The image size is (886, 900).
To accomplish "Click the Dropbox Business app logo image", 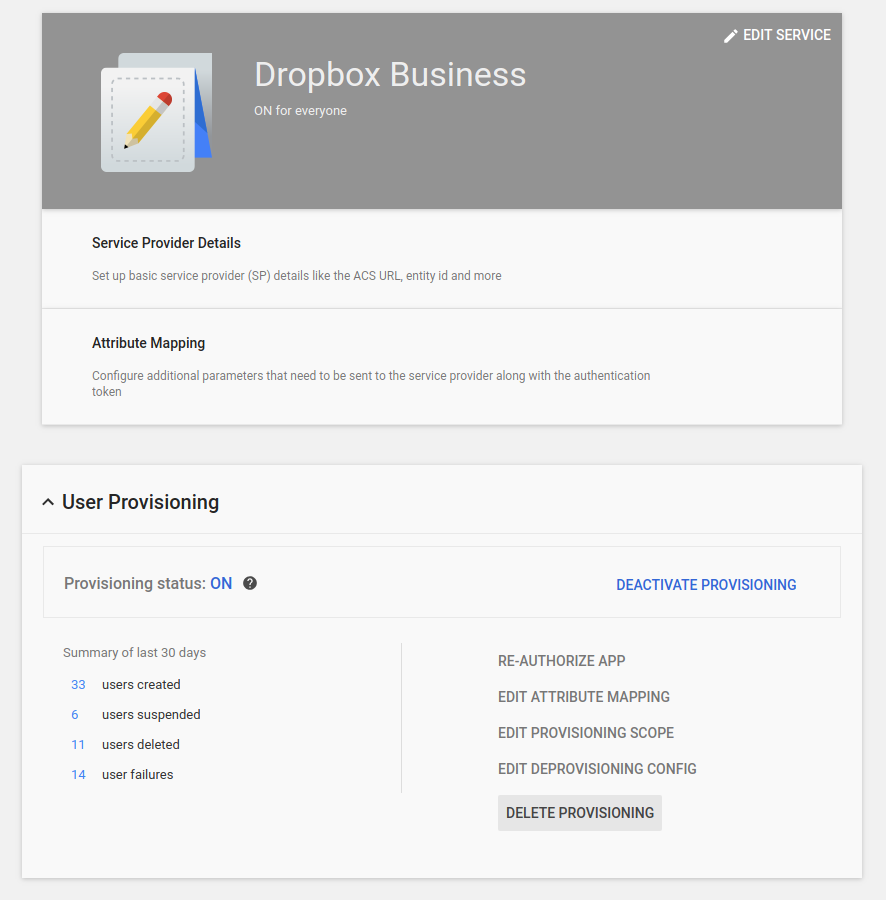I will 157,112.
